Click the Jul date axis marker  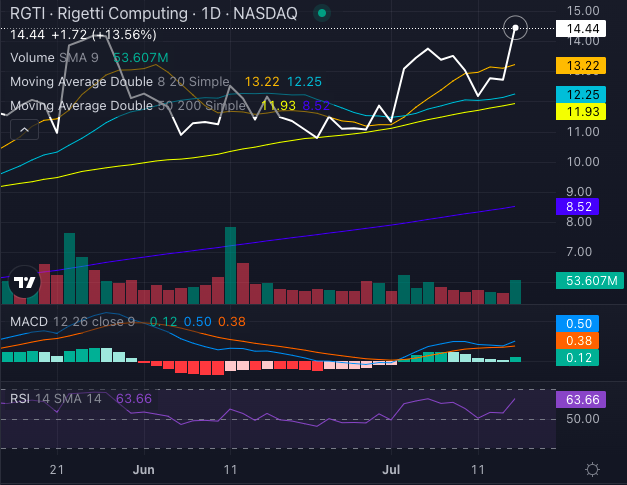click(x=391, y=469)
